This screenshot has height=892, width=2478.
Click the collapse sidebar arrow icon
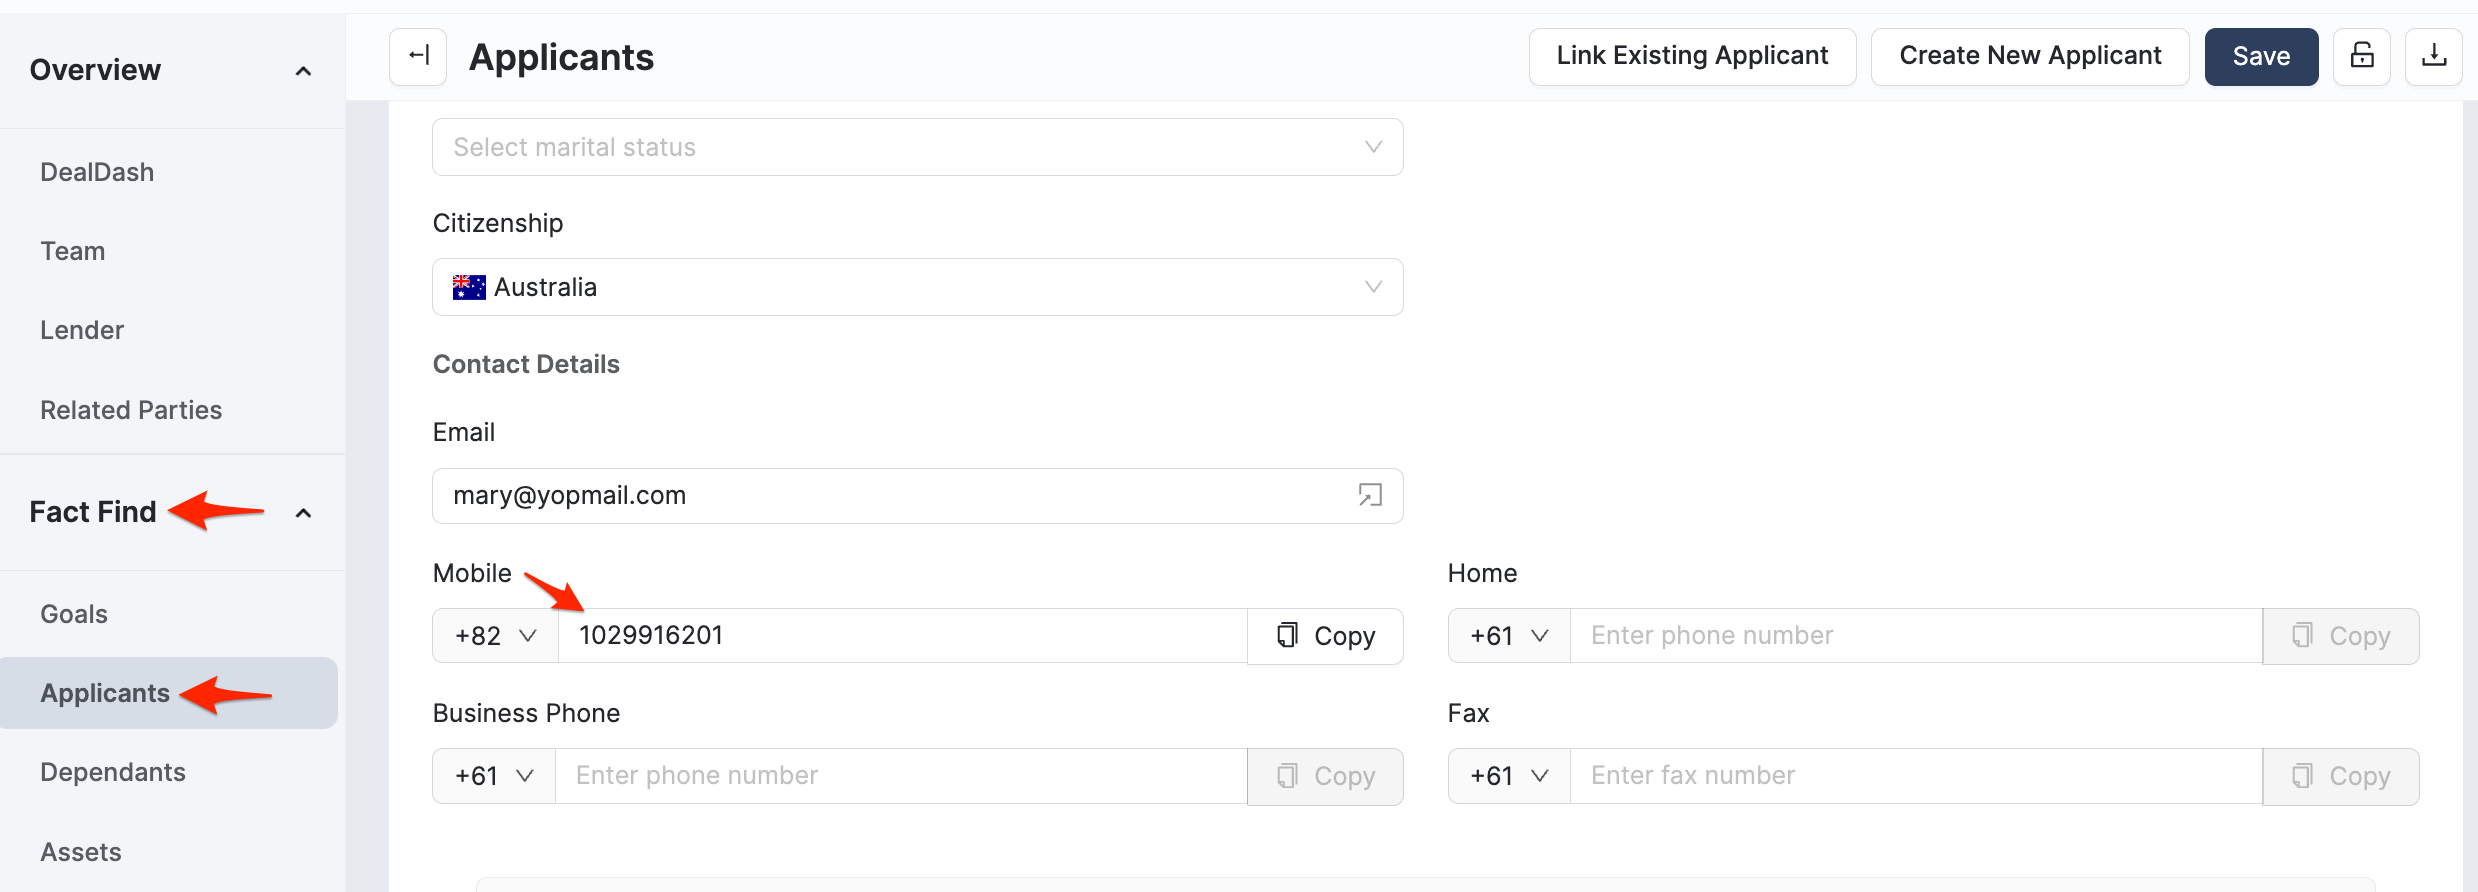pos(418,56)
